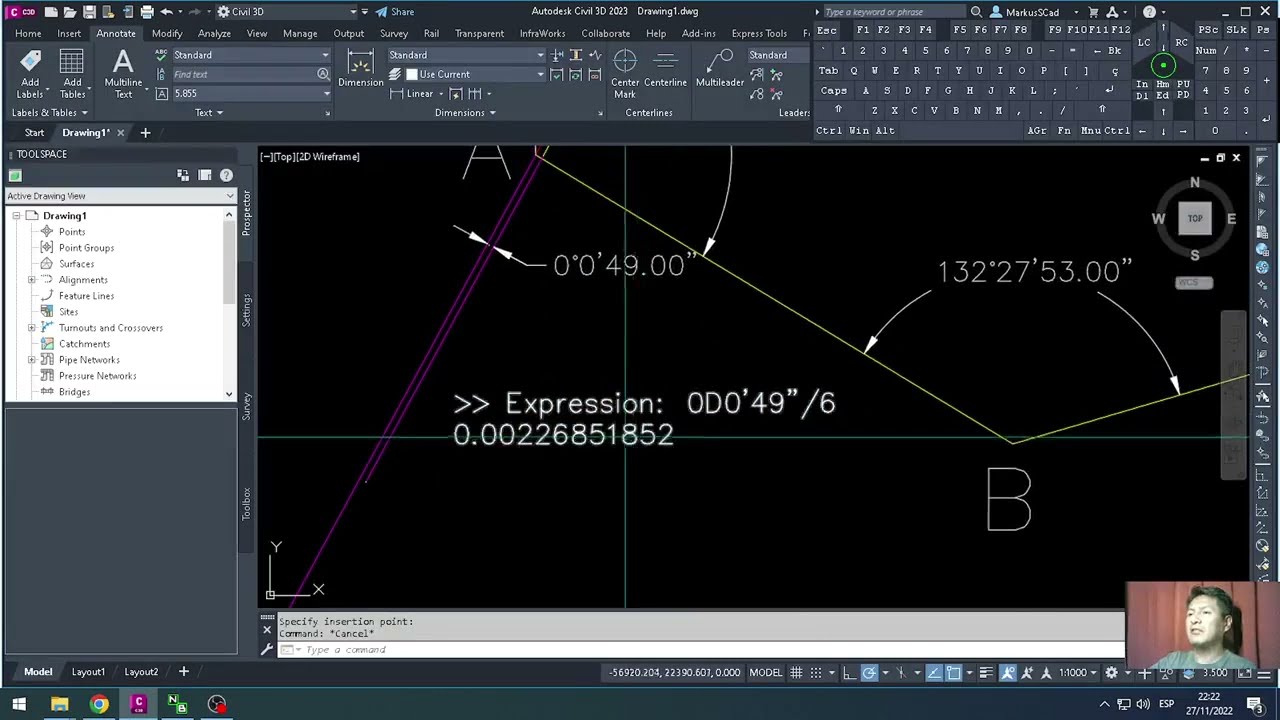Viewport: 1280px width, 720px height.
Task: Expand the Pipe Networks tree node
Action: tap(31, 360)
